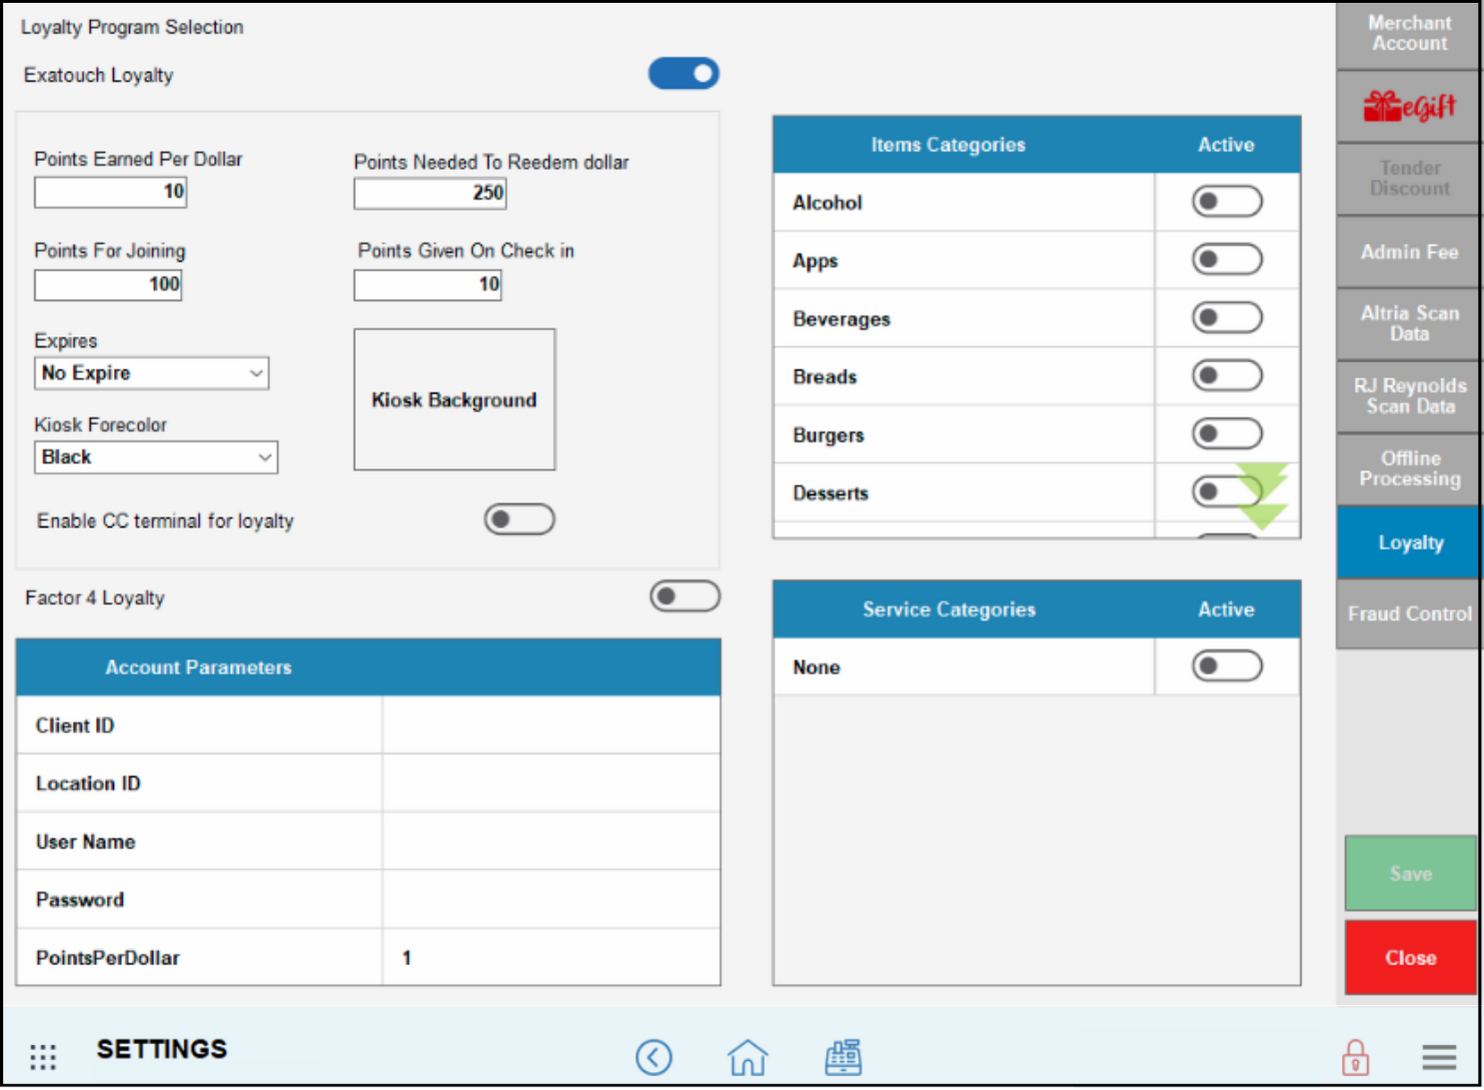Click the Client ID label
Viewport: 1484px width, 1090px height.
[x=75, y=726]
